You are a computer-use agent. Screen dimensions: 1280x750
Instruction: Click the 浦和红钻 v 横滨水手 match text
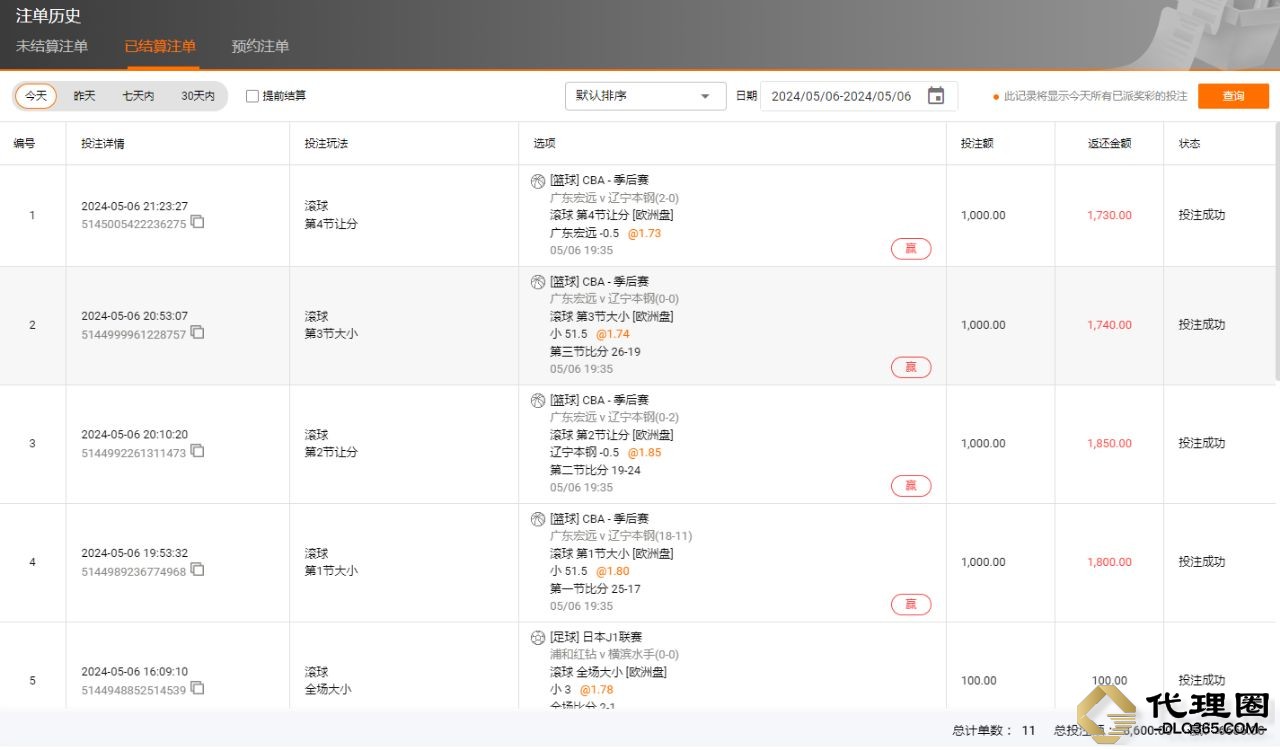click(x=614, y=654)
